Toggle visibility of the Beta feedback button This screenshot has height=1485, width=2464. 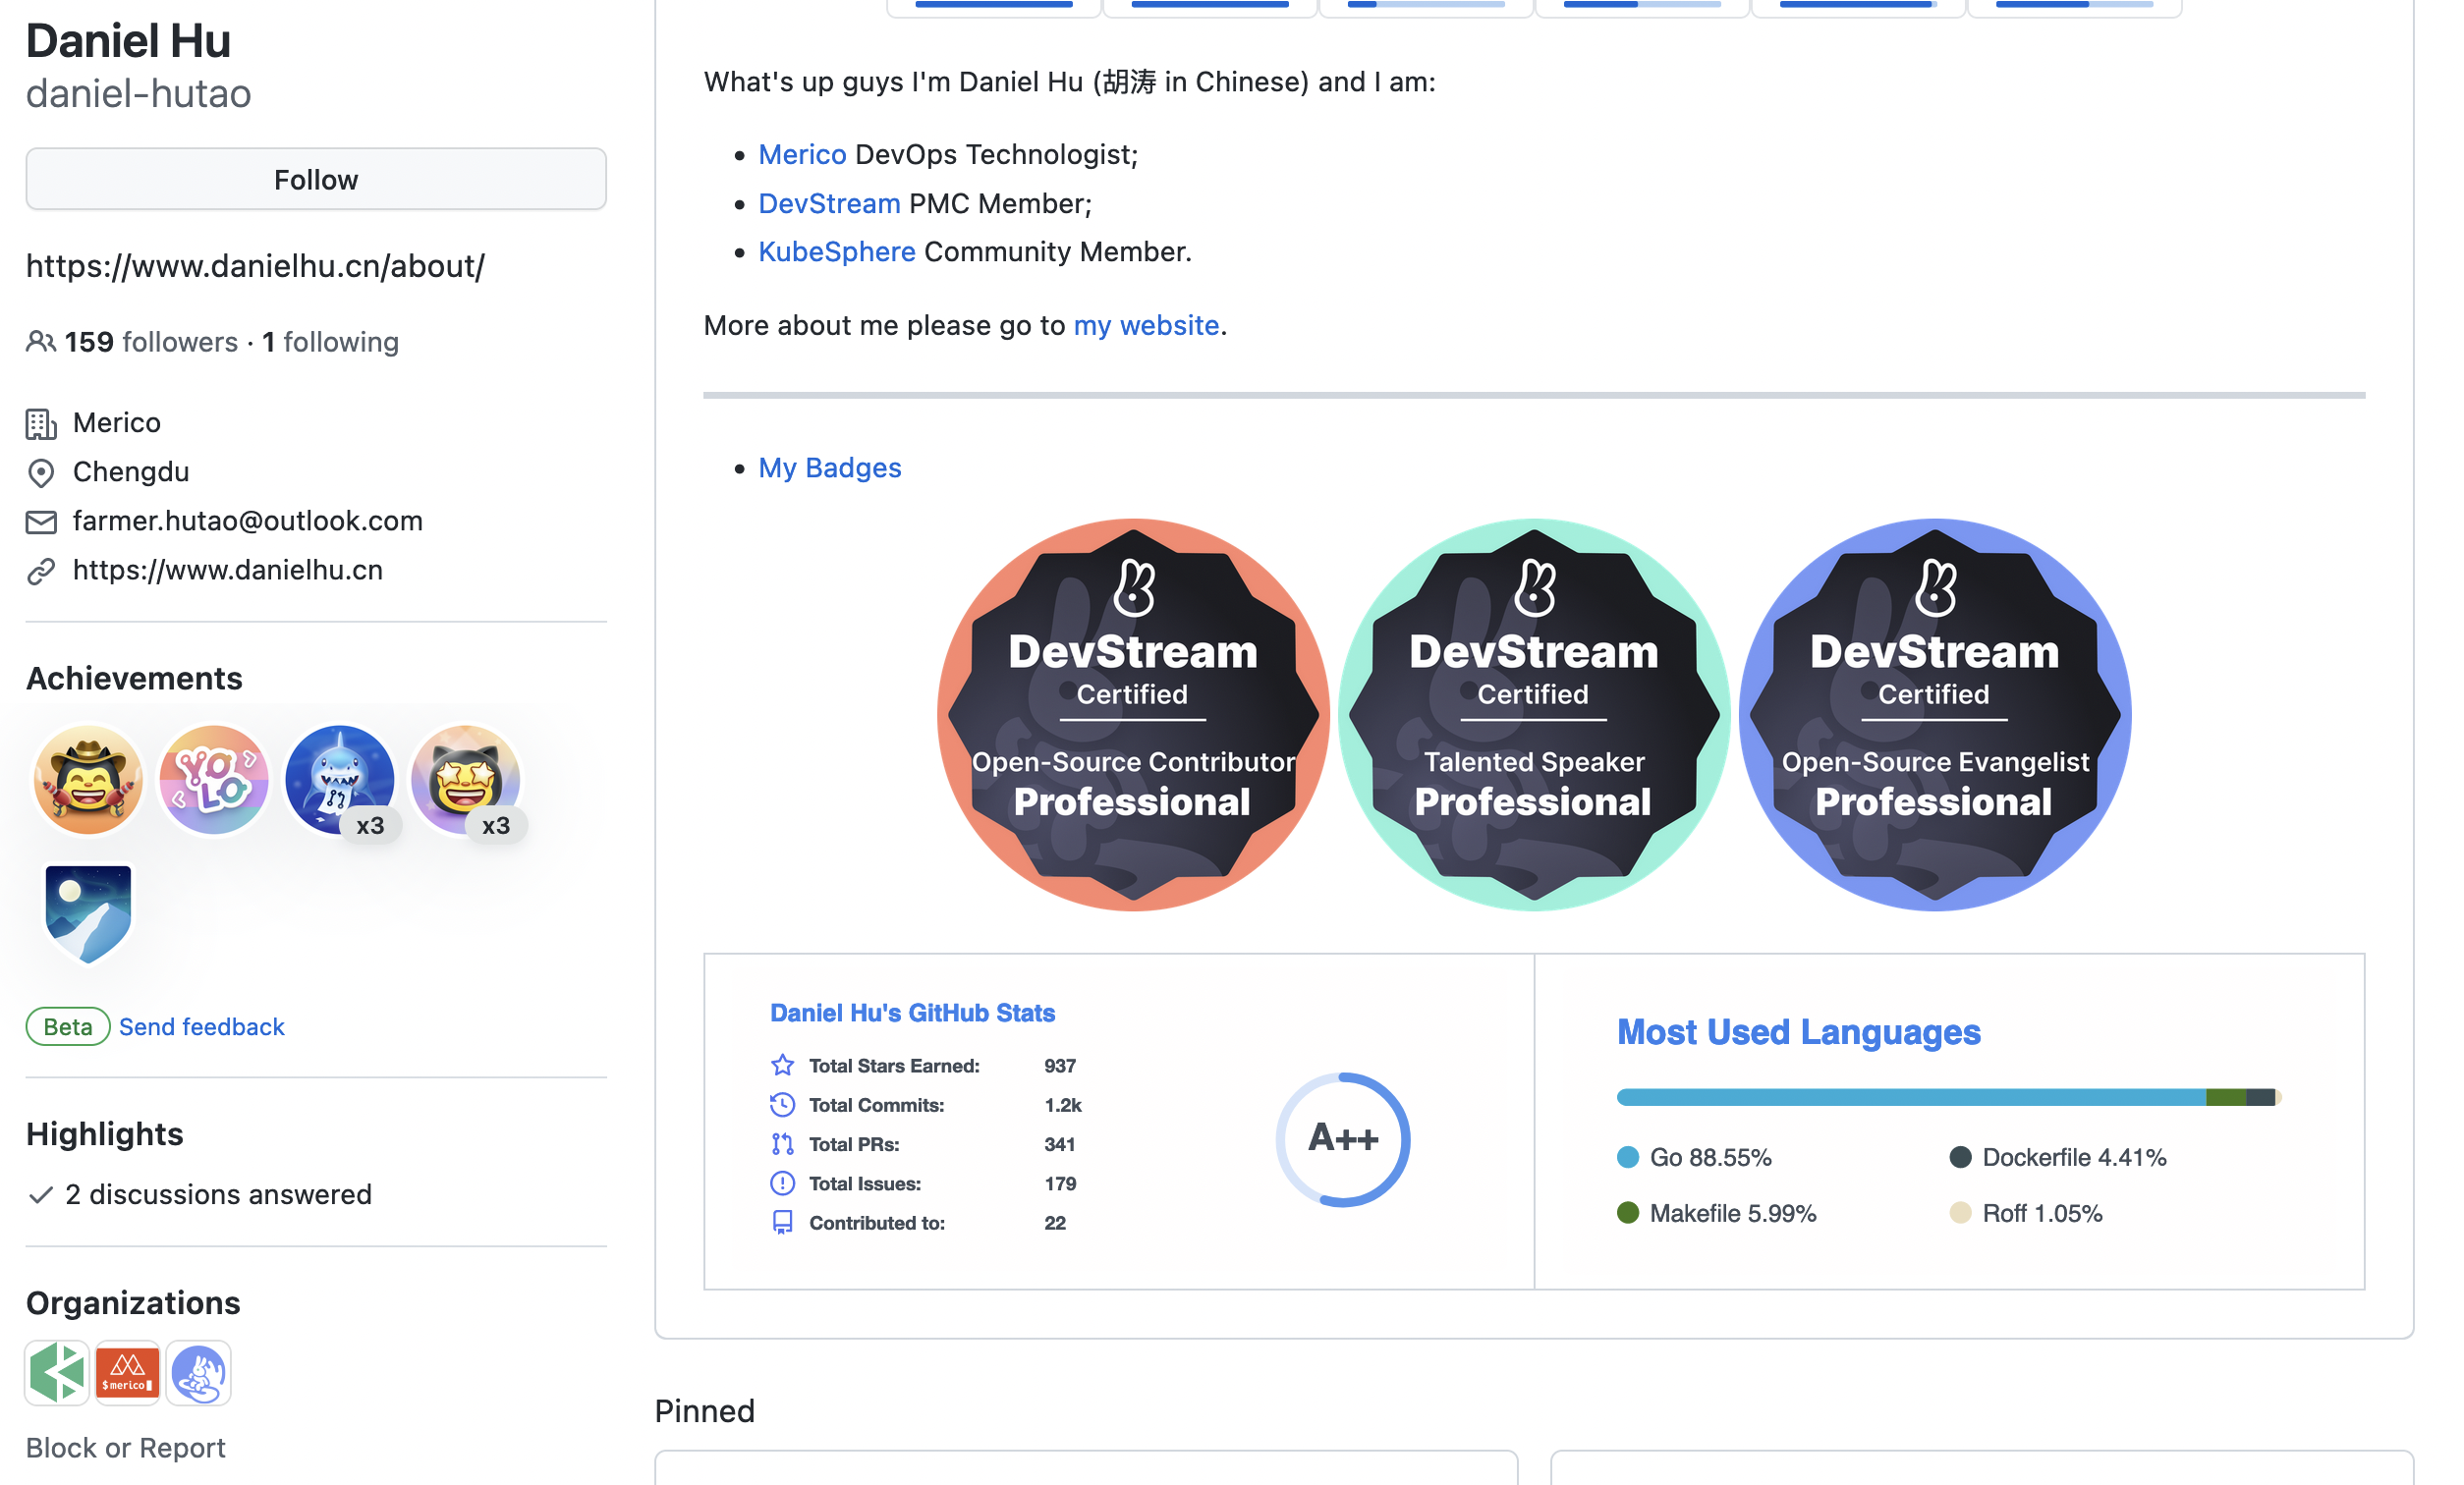click(x=65, y=1025)
